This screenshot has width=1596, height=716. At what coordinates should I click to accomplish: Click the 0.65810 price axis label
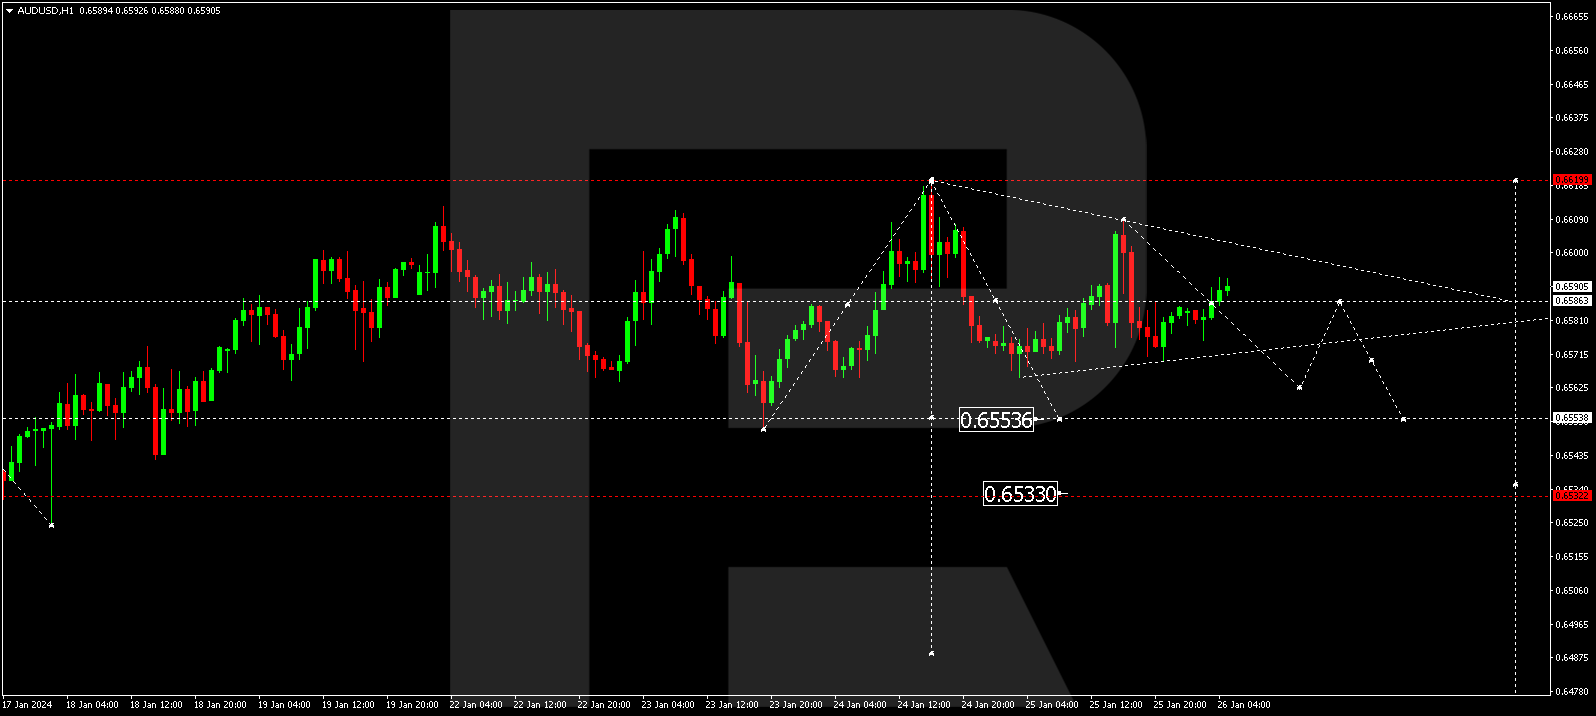1572,321
